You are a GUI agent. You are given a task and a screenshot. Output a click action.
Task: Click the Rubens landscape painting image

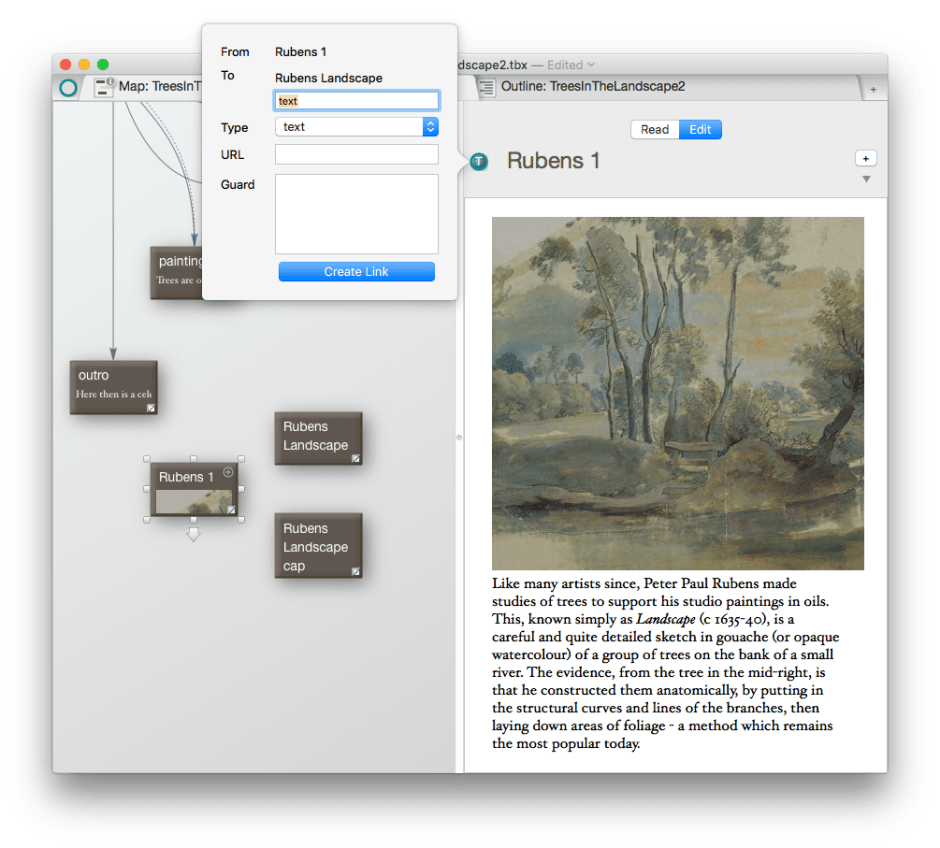pyautogui.click(x=677, y=393)
